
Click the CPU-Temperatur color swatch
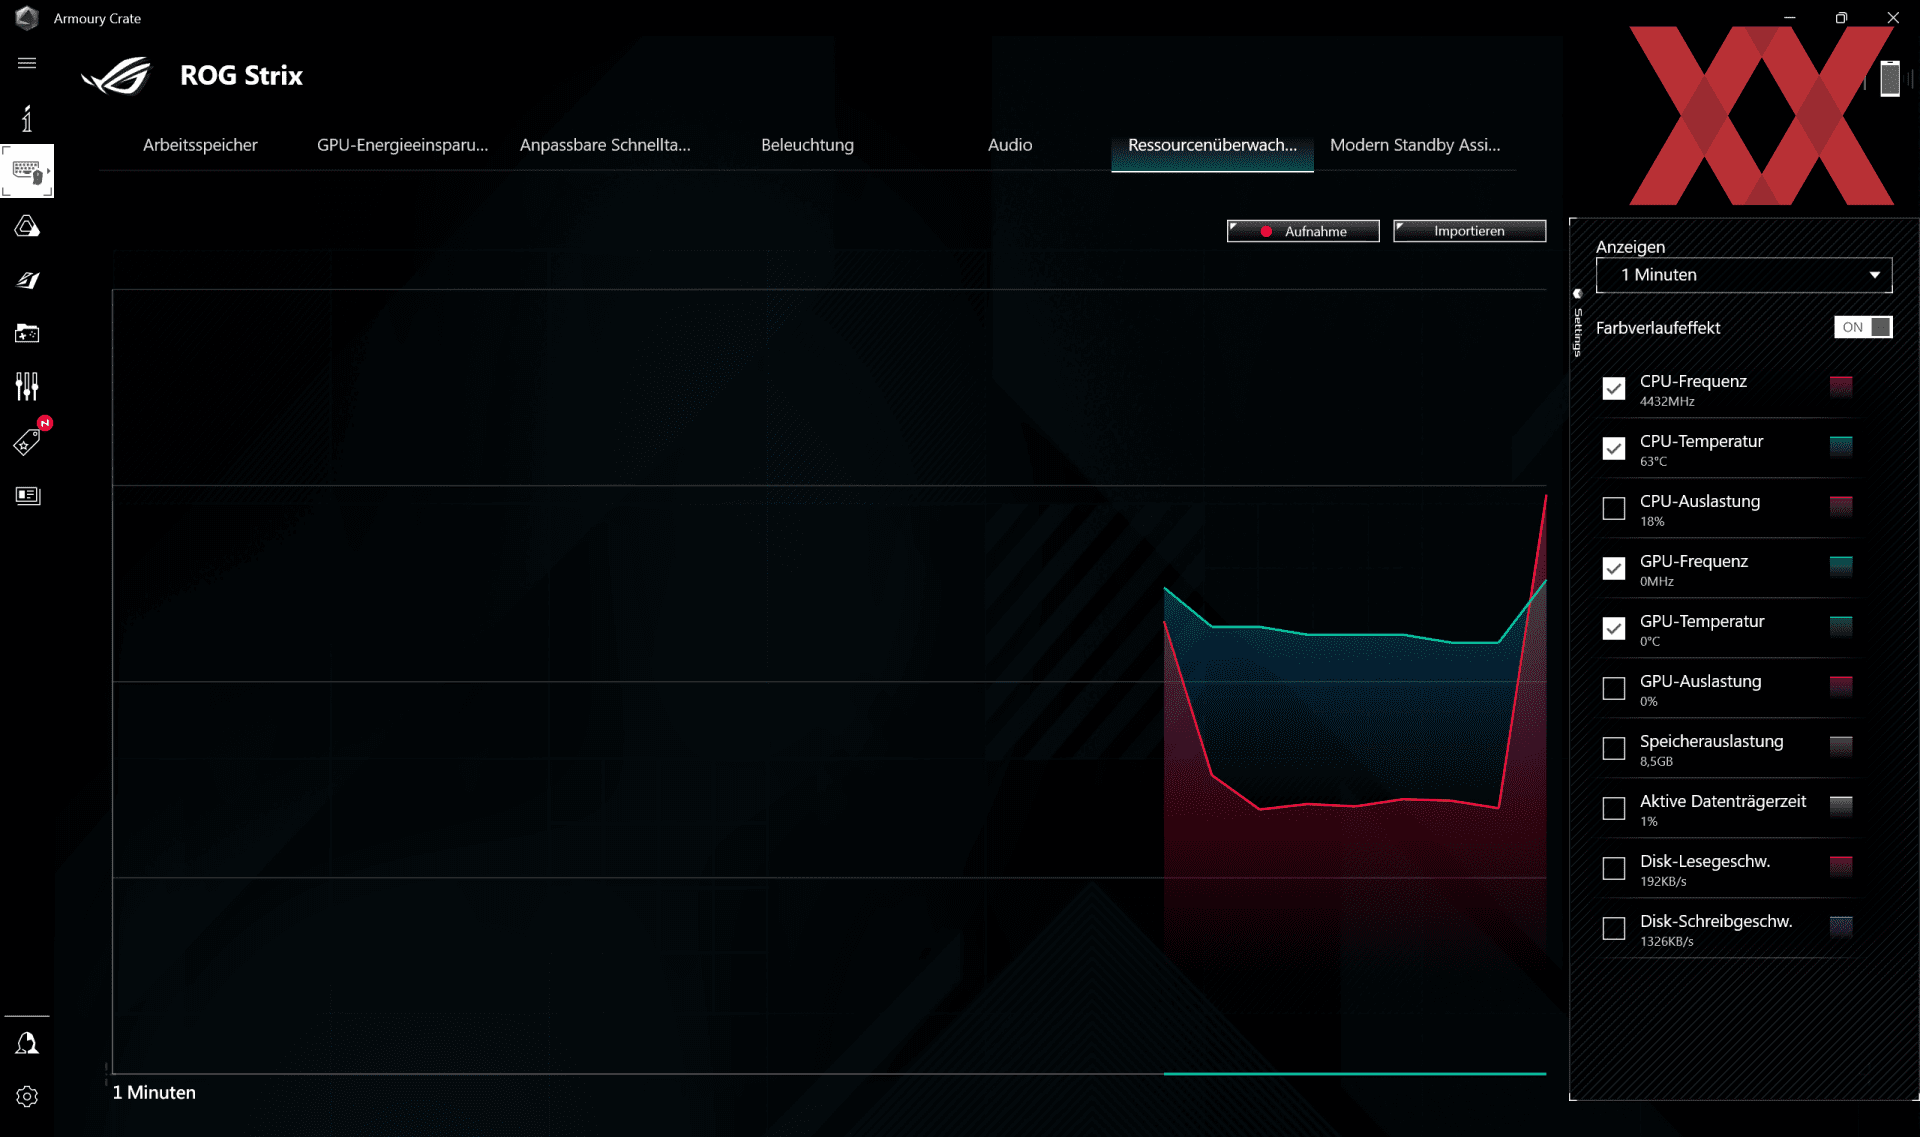coord(1840,446)
